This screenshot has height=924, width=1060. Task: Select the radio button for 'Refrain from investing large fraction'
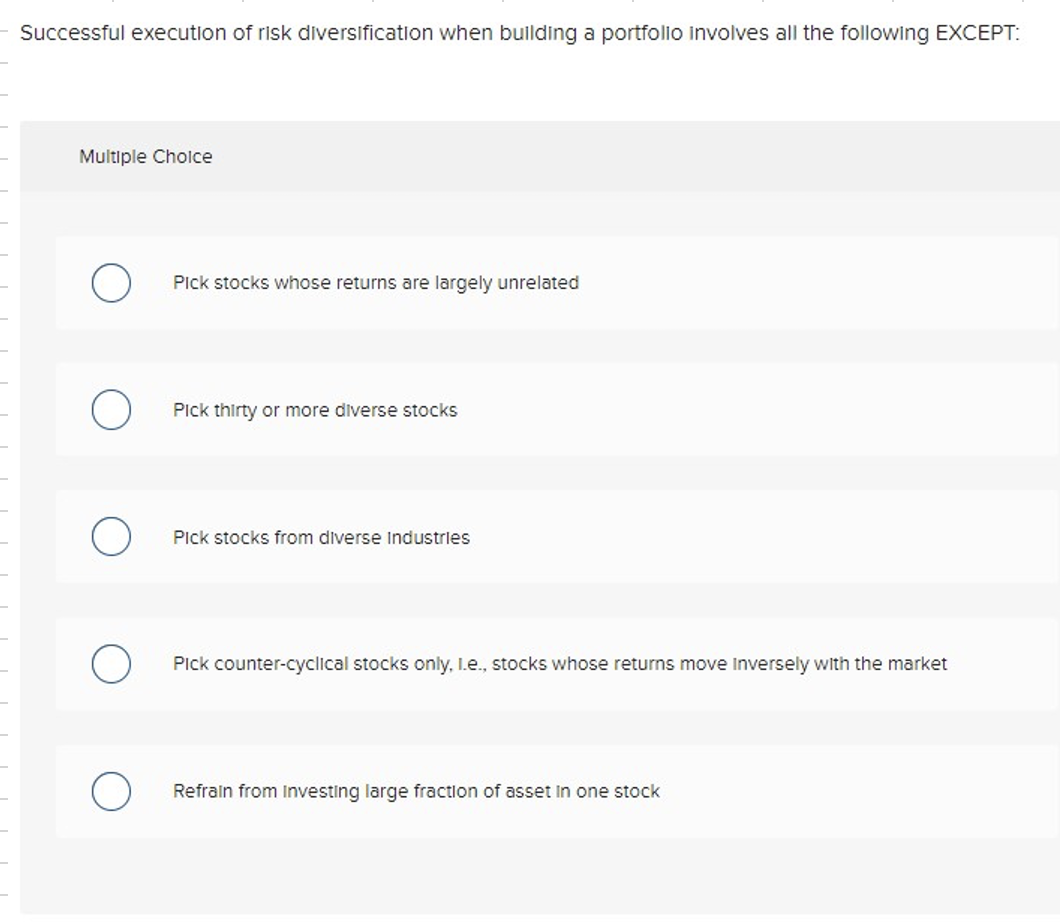coord(111,791)
